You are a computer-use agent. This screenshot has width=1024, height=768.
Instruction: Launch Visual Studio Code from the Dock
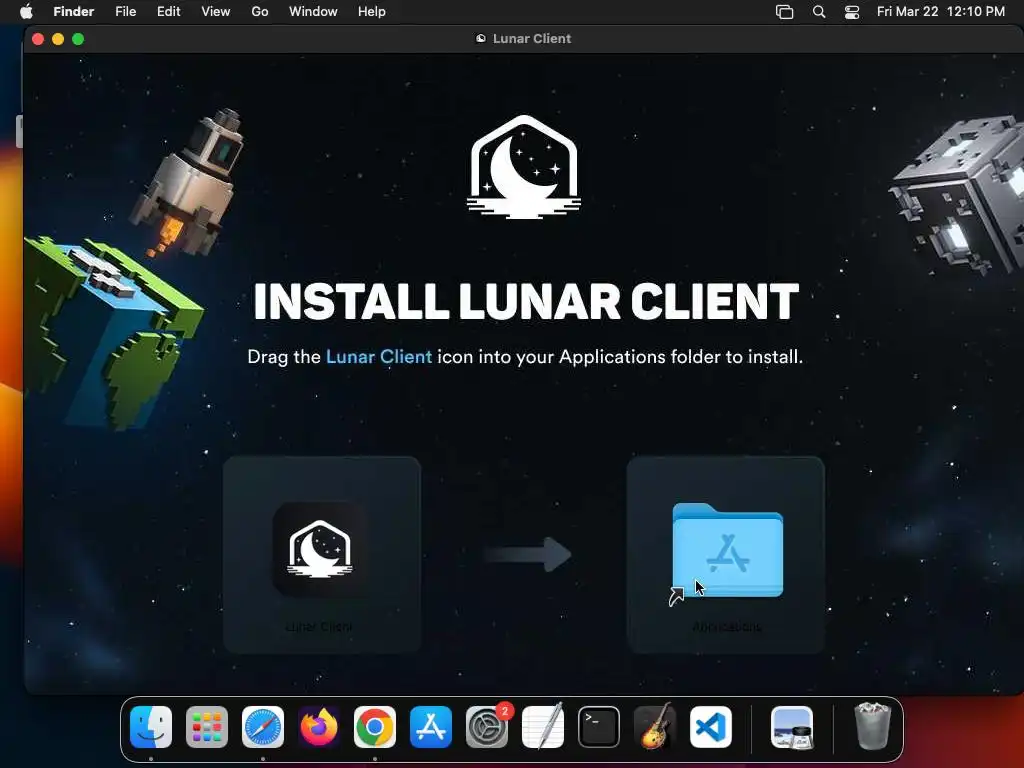(x=711, y=727)
